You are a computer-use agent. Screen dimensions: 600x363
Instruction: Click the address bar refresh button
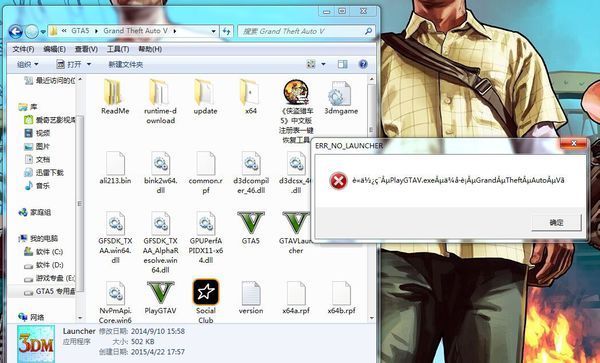[227, 31]
